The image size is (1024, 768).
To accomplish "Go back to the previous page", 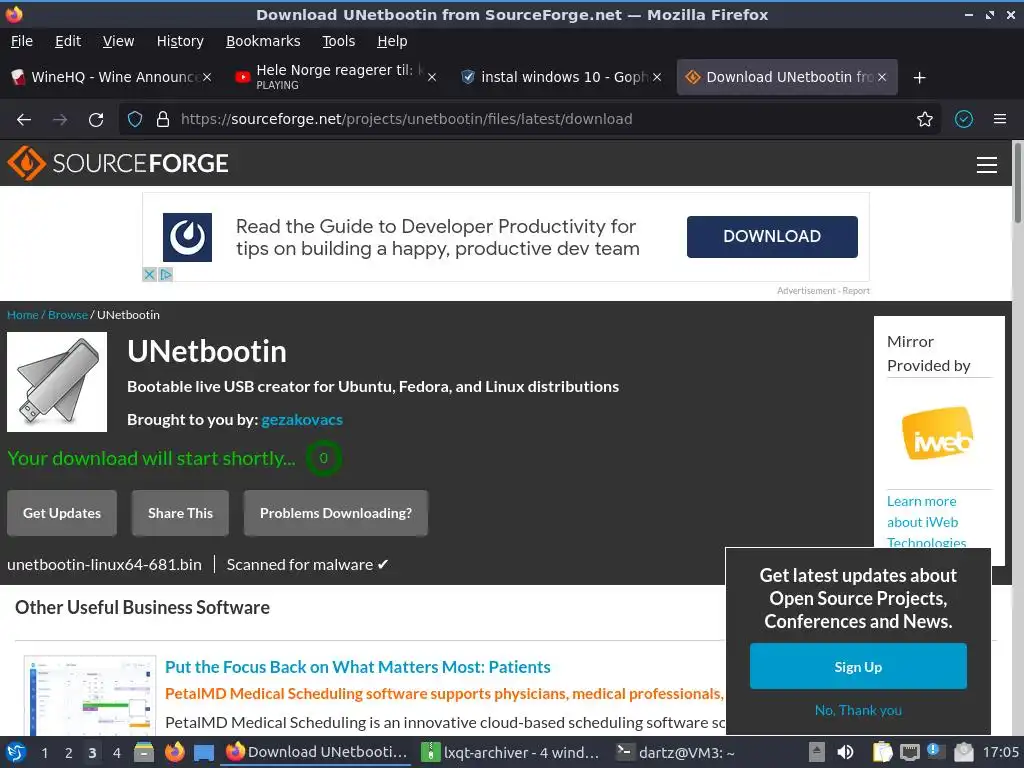I will pyautogui.click(x=24, y=120).
